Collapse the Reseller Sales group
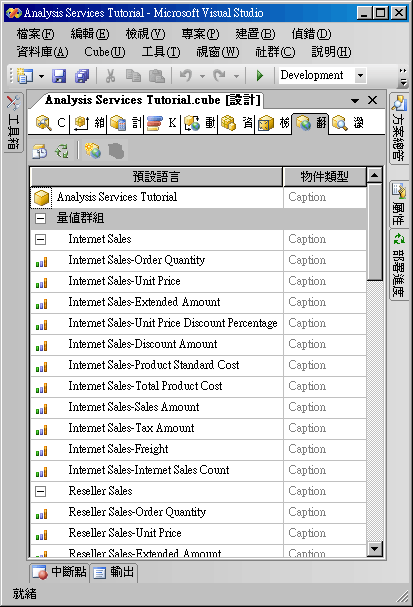Viewport: 413px width, 607px height. point(40,492)
